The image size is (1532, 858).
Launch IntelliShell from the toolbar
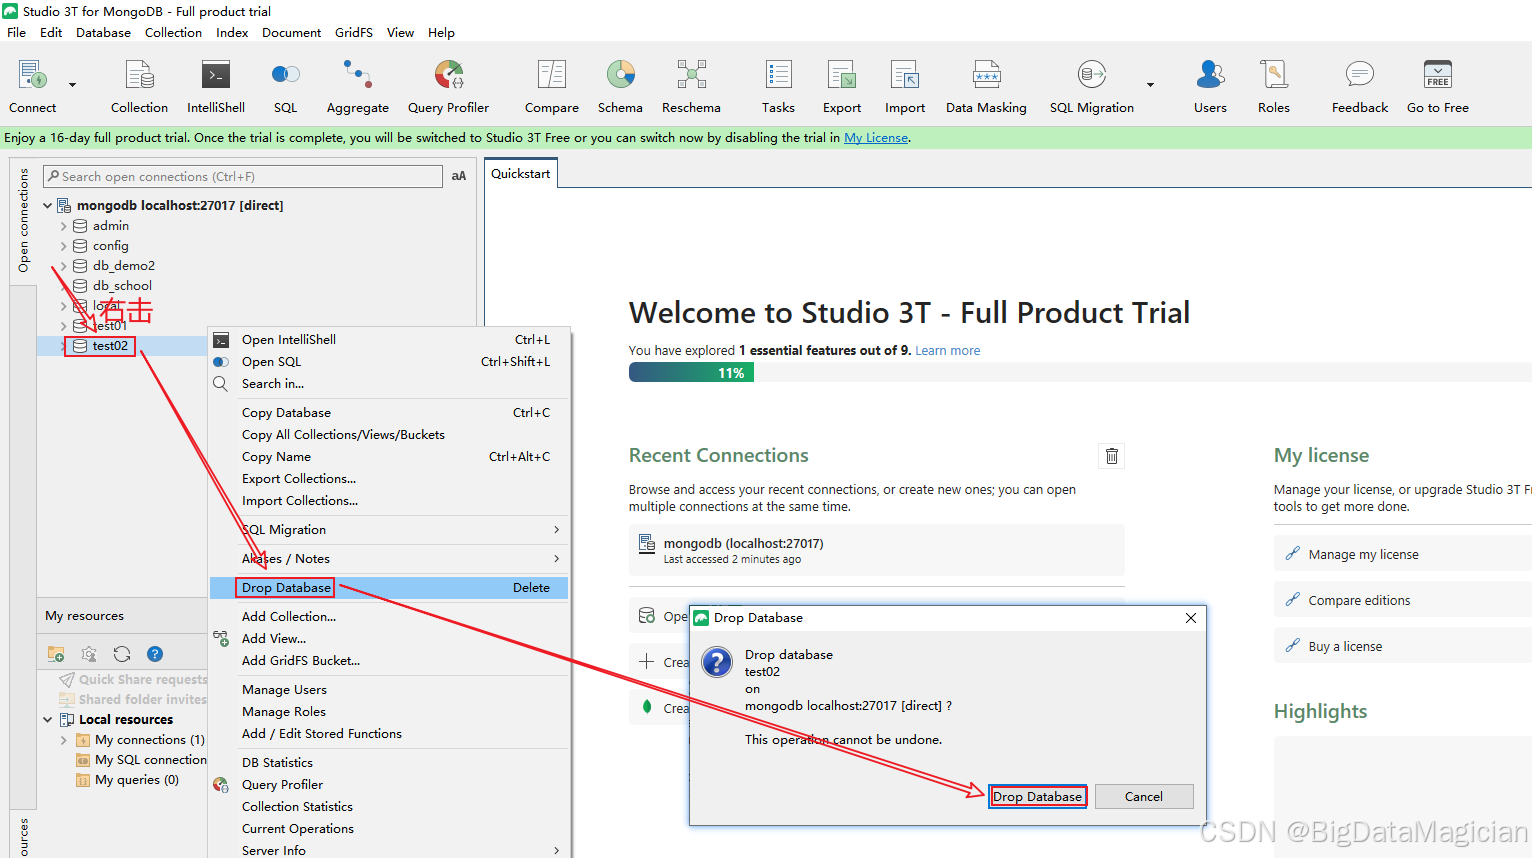tap(216, 75)
